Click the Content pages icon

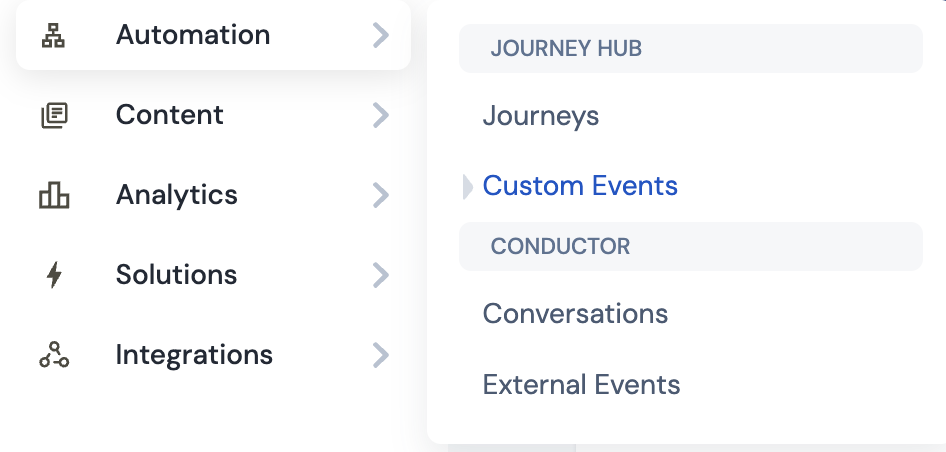[54, 115]
